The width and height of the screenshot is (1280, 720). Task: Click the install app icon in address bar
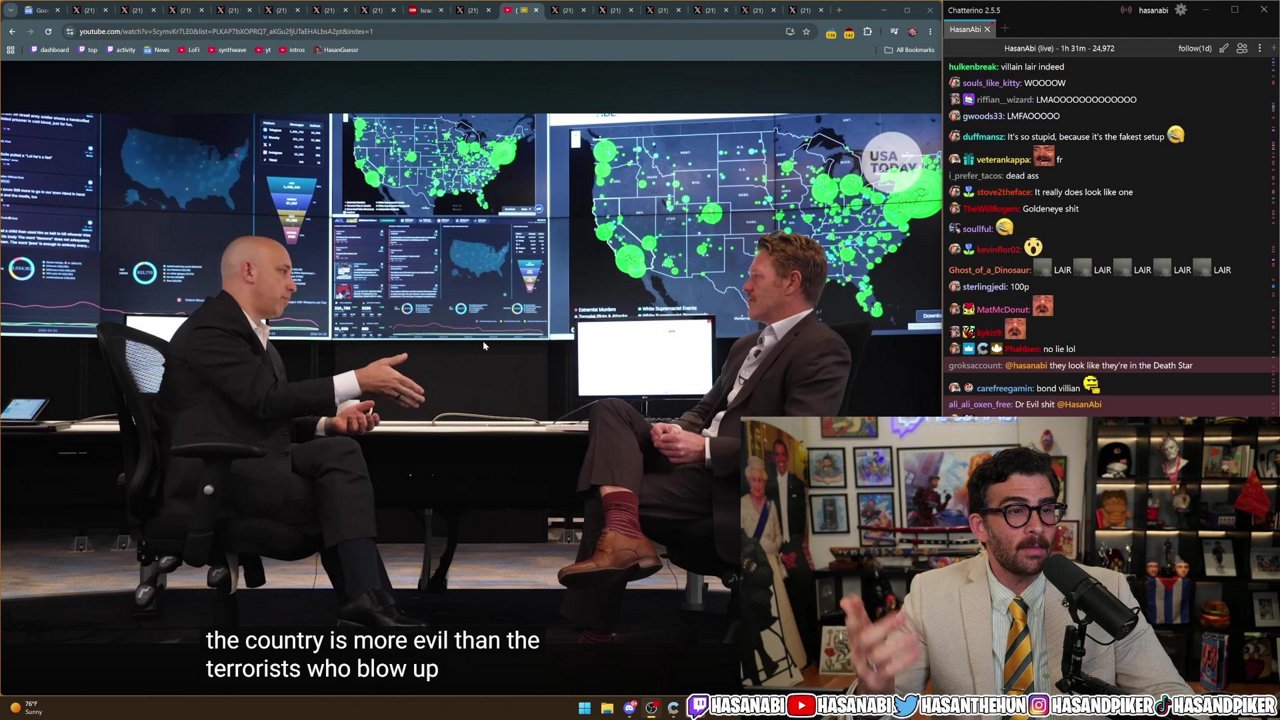tap(790, 31)
